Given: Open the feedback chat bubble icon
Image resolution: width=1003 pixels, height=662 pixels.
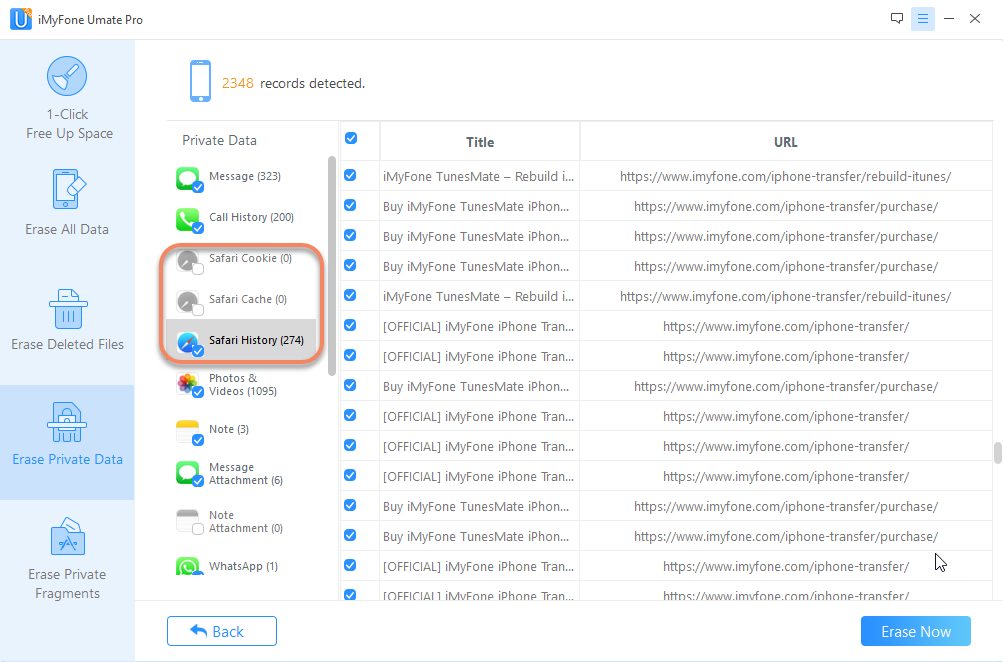Looking at the screenshot, I should 897,19.
